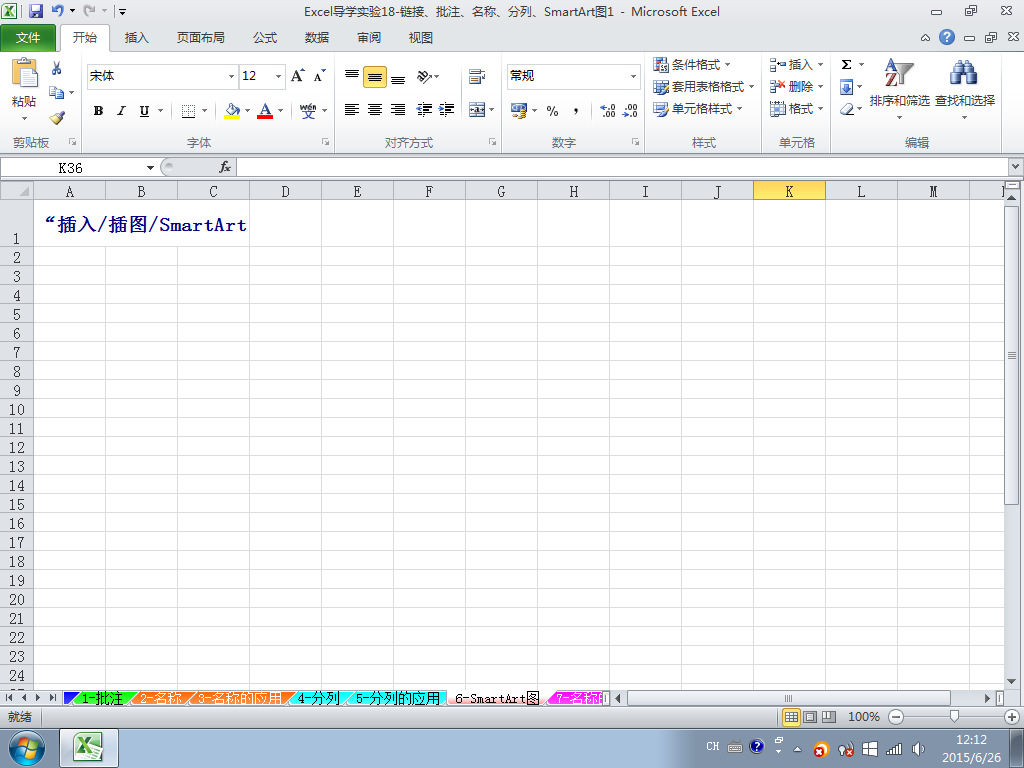Toggle wrap text icon

pos(477,76)
